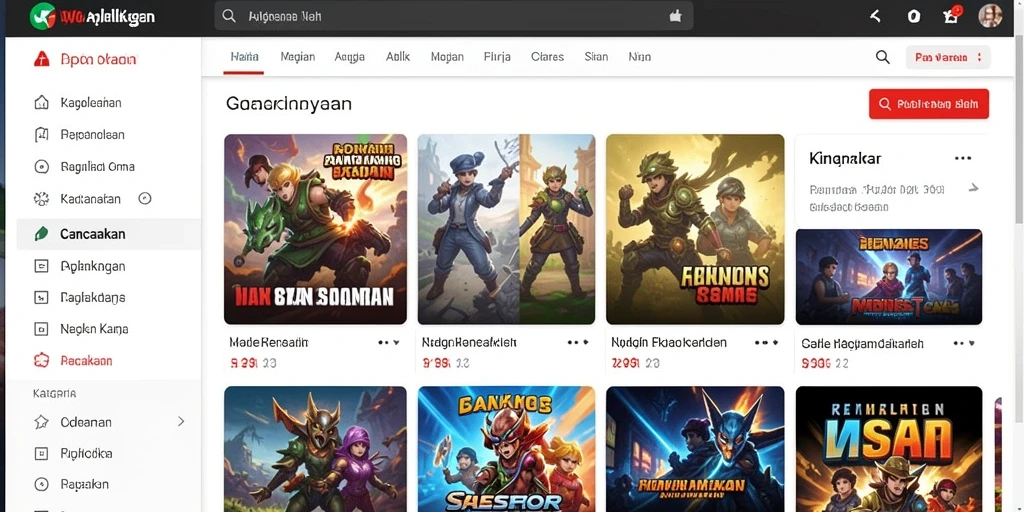Open the Adlk tab

tap(398, 57)
